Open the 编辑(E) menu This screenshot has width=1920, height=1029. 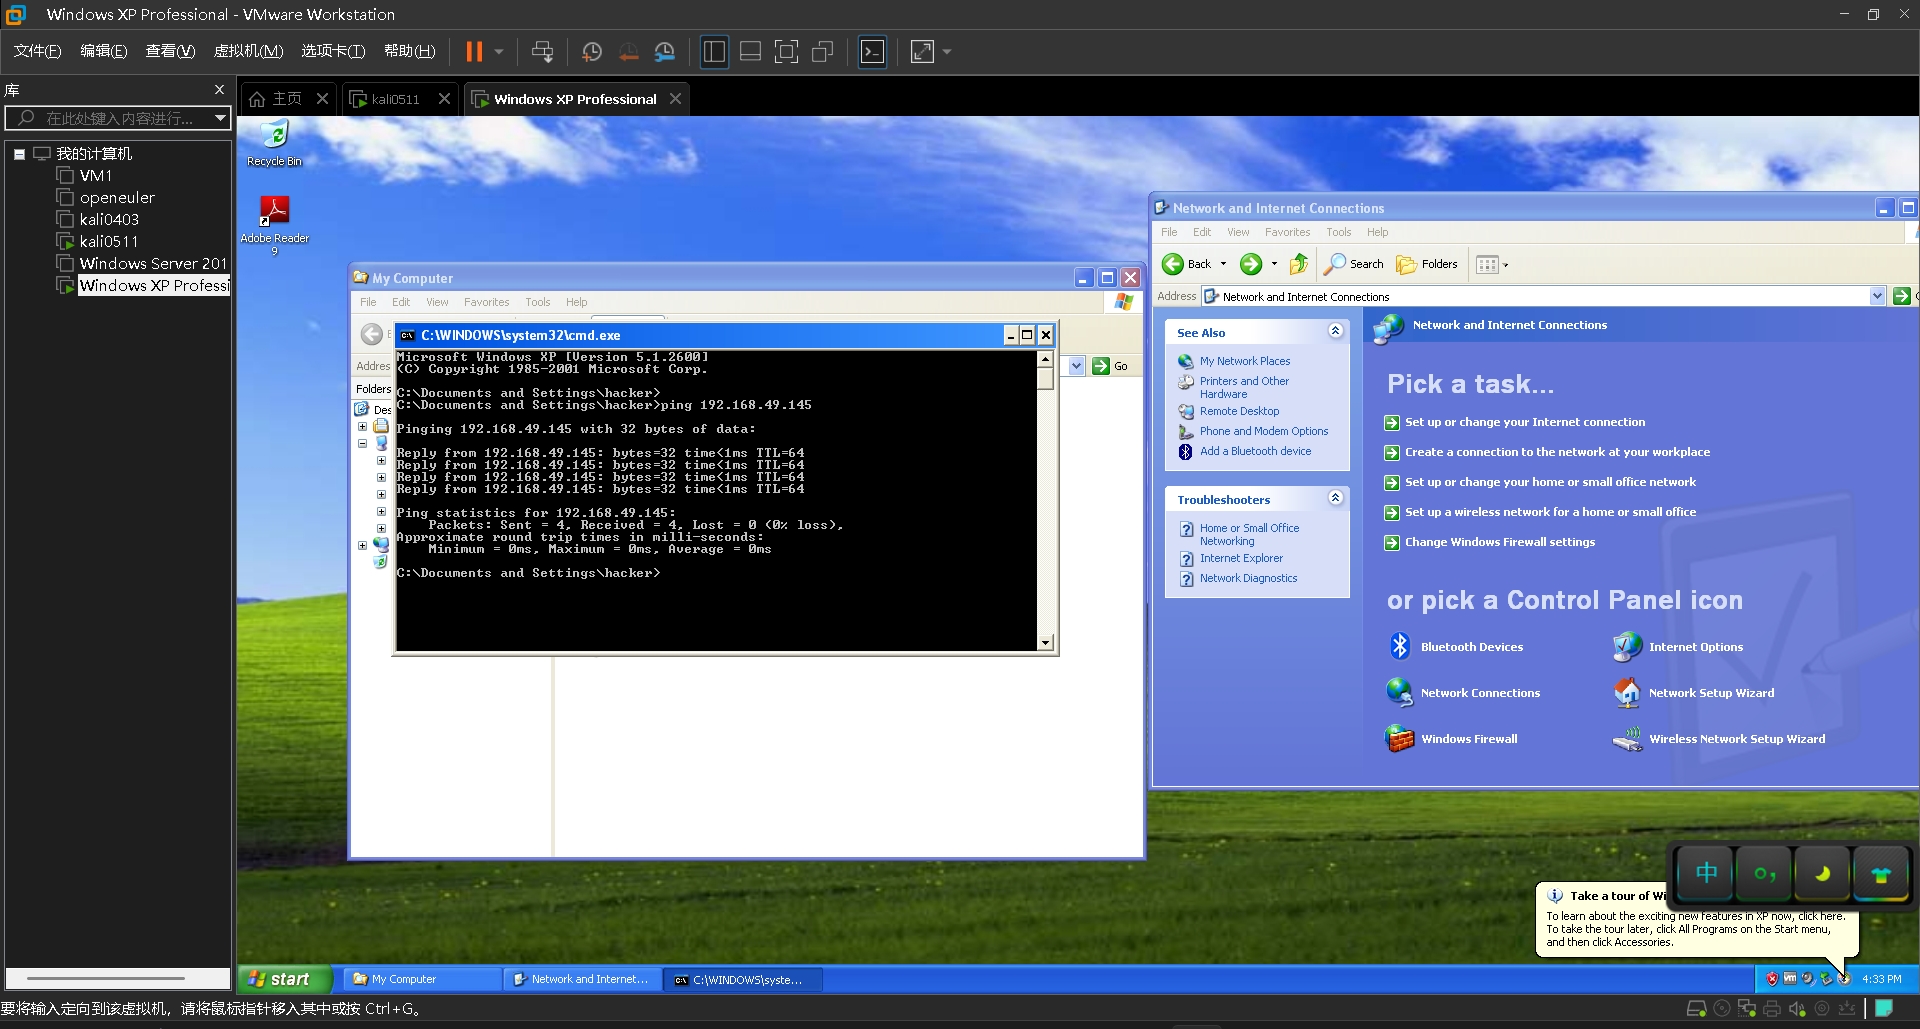click(104, 51)
